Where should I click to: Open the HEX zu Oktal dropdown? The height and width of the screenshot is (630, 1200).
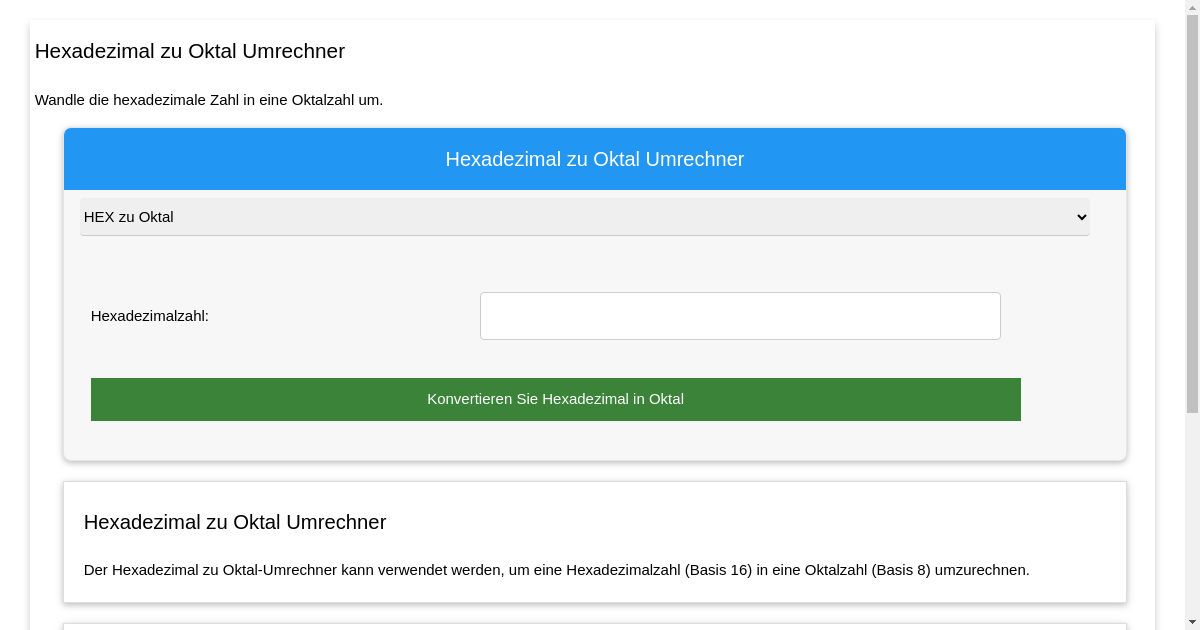[584, 217]
